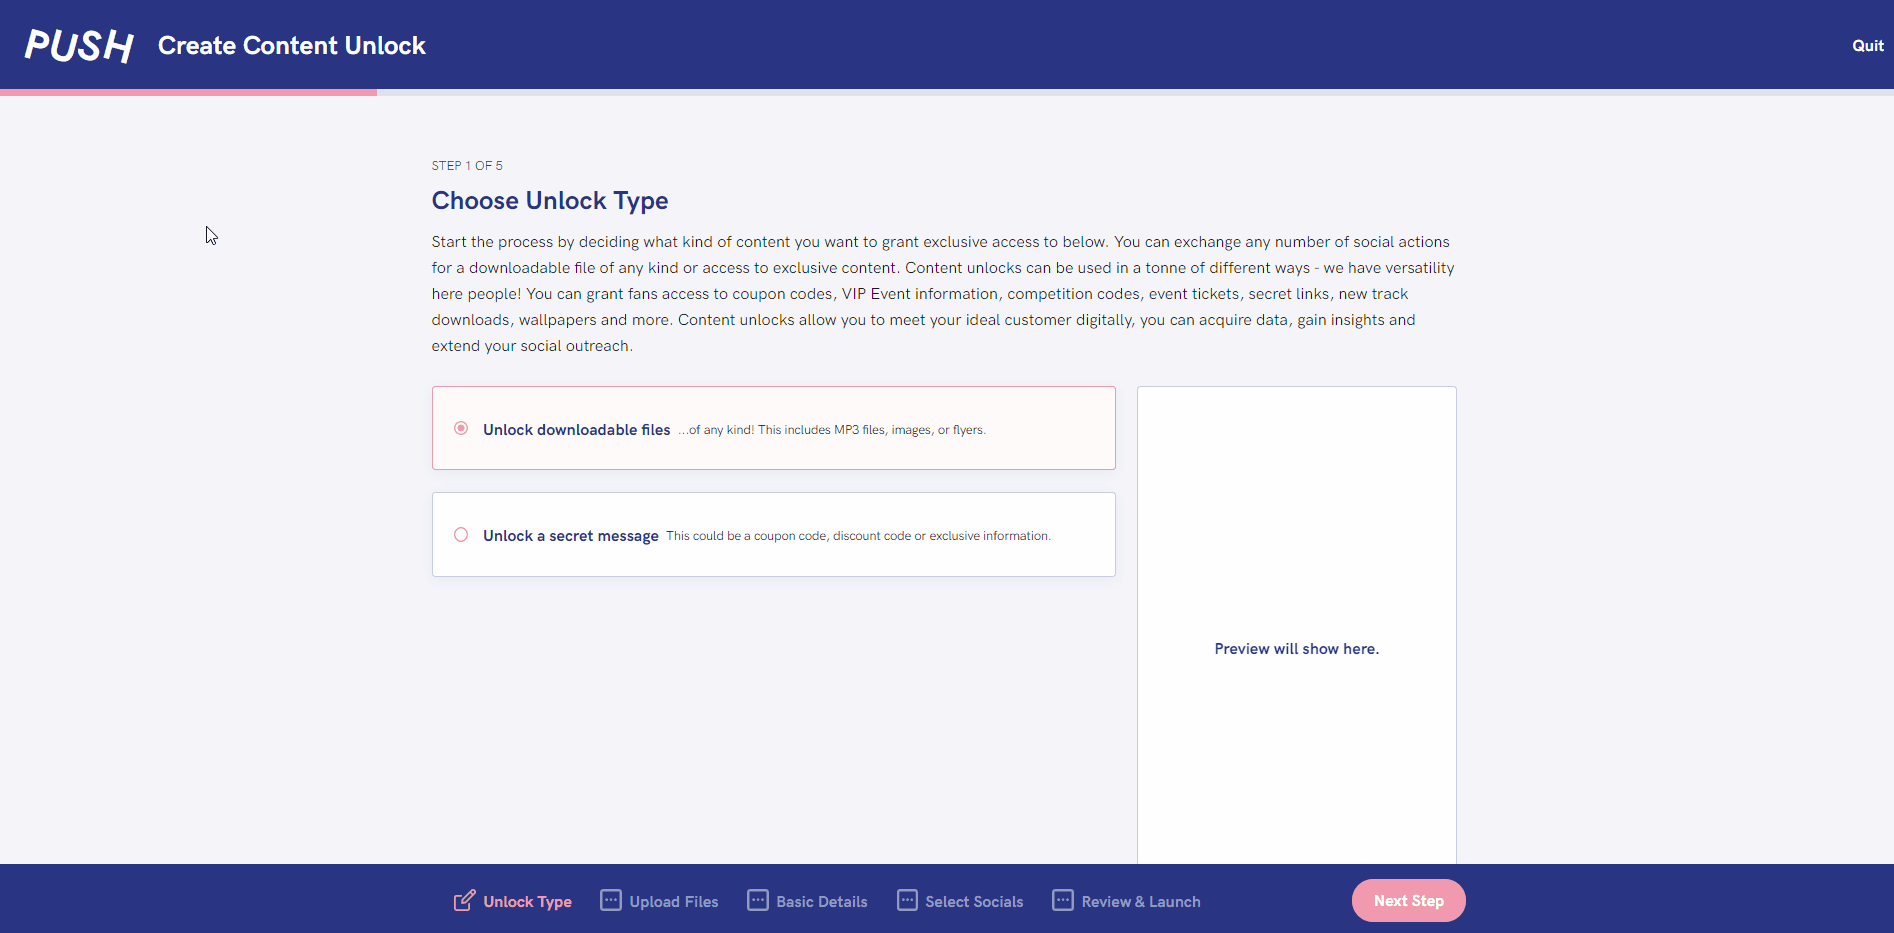1894x933 pixels.
Task: Click the 'Choose Unlock Type' heading
Action: click(549, 201)
